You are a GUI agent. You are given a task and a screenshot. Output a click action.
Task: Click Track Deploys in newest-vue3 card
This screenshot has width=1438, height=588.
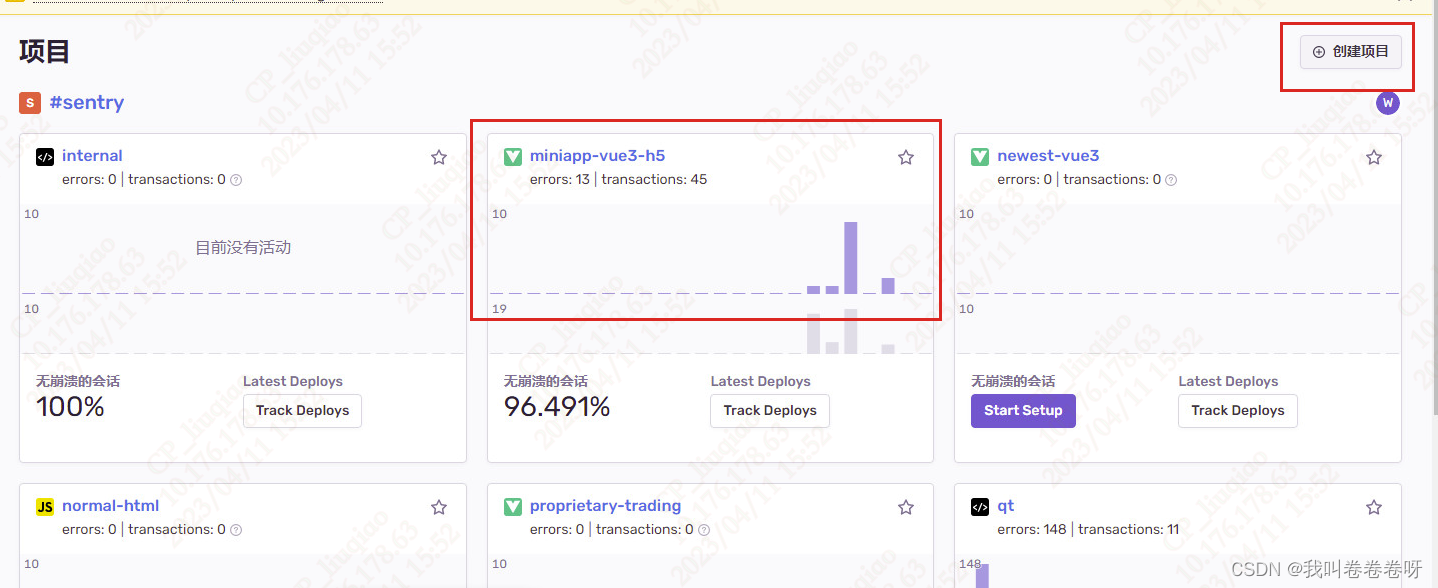click(1238, 411)
